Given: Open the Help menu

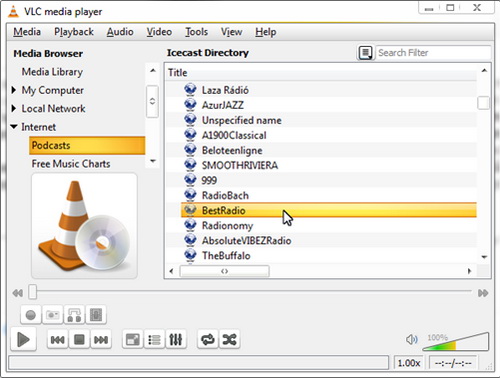Looking at the screenshot, I should pos(266,32).
